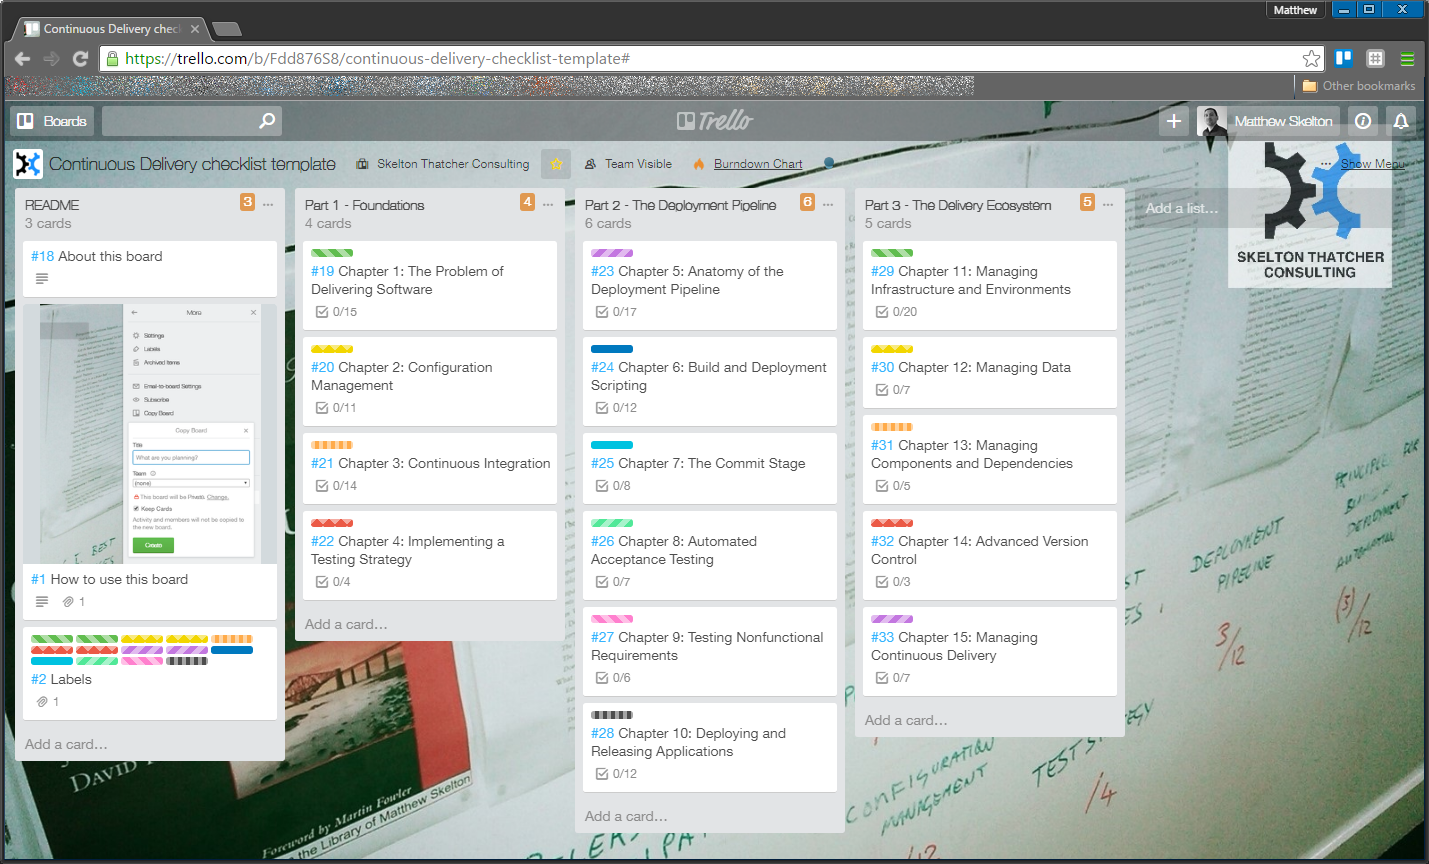The image size is (1429, 864).
Task: Open the README list actions menu
Action: tap(268, 204)
